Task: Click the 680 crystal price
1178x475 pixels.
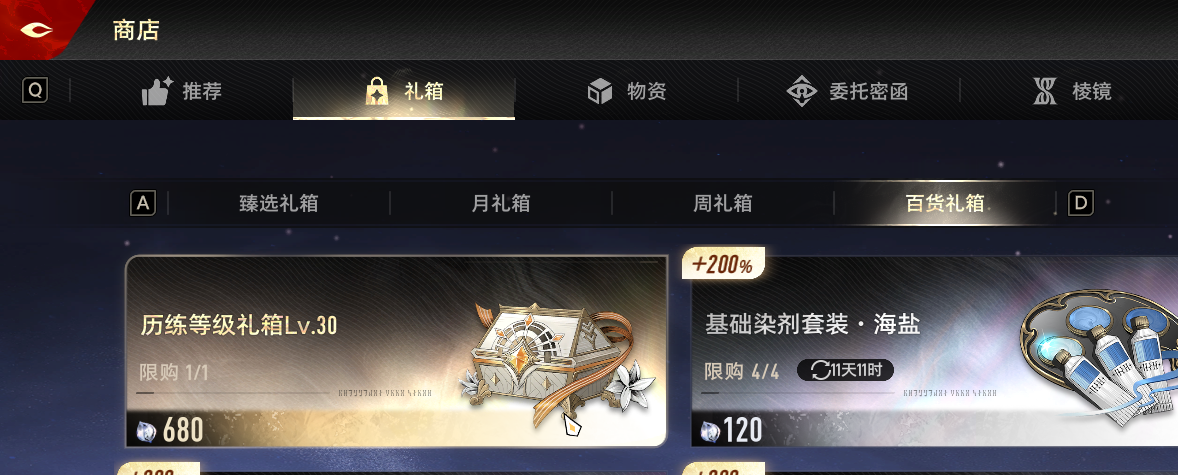Action: pyautogui.click(x=170, y=431)
